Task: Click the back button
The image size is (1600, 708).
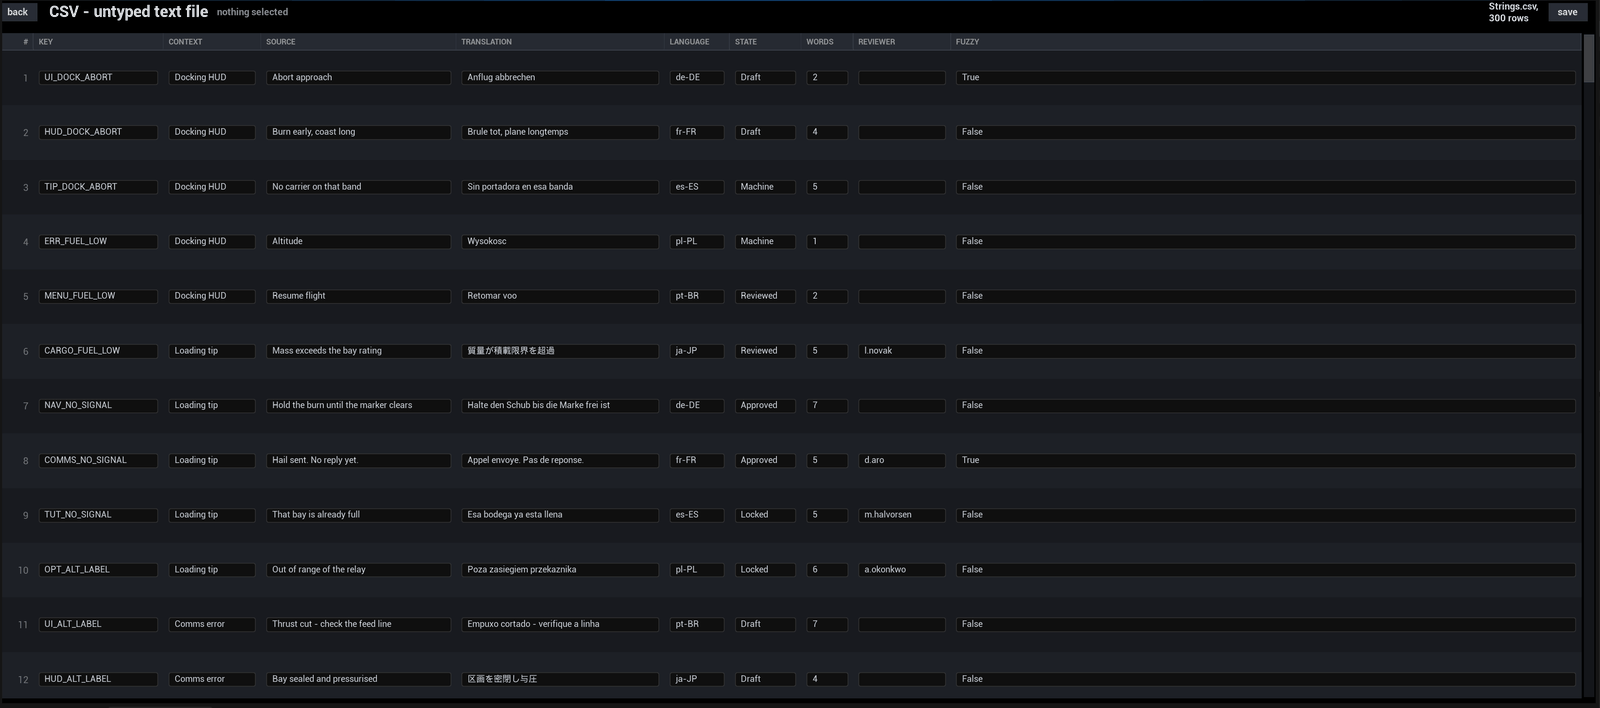Action: [x=18, y=12]
